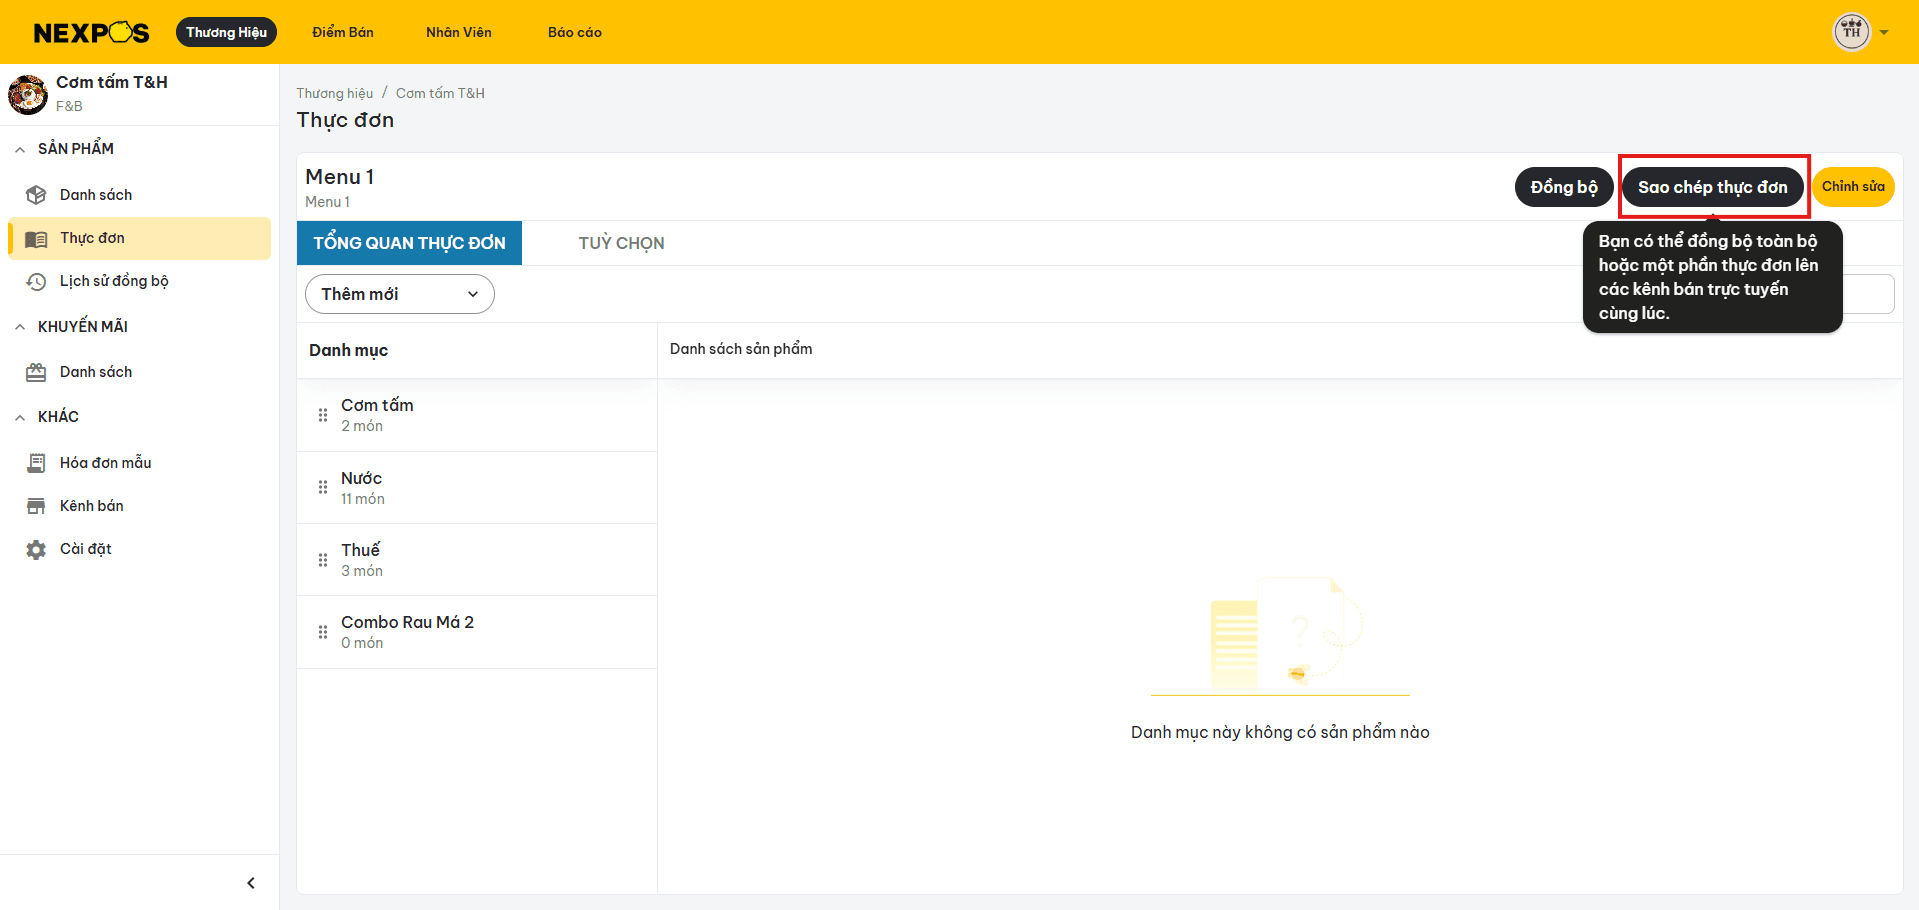Screen dimensions: 1919x910
Task: Click Sao chép thực đơn button
Action: 1712,187
